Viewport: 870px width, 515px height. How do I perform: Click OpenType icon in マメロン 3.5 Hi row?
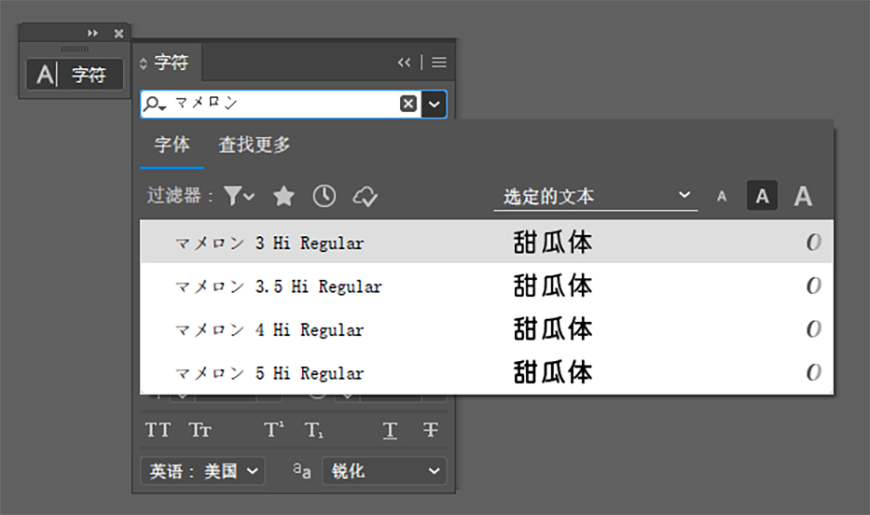pos(813,285)
